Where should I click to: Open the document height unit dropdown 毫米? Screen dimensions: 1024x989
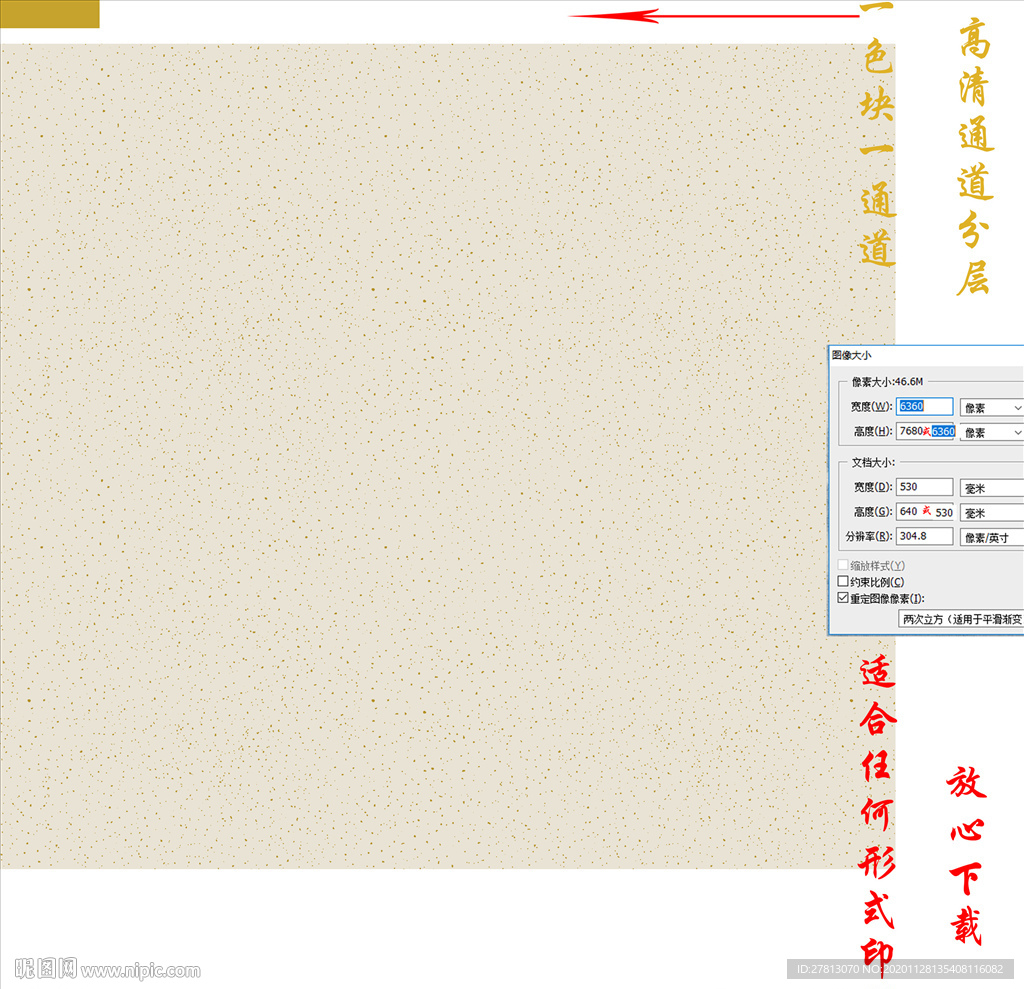[x=991, y=513]
